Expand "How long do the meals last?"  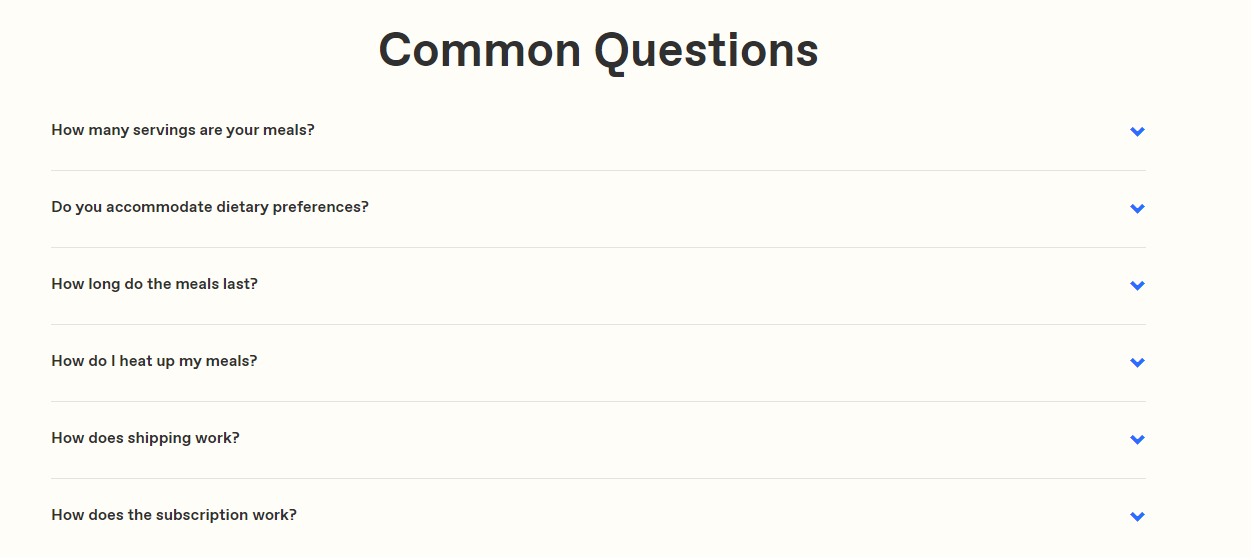point(154,284)
